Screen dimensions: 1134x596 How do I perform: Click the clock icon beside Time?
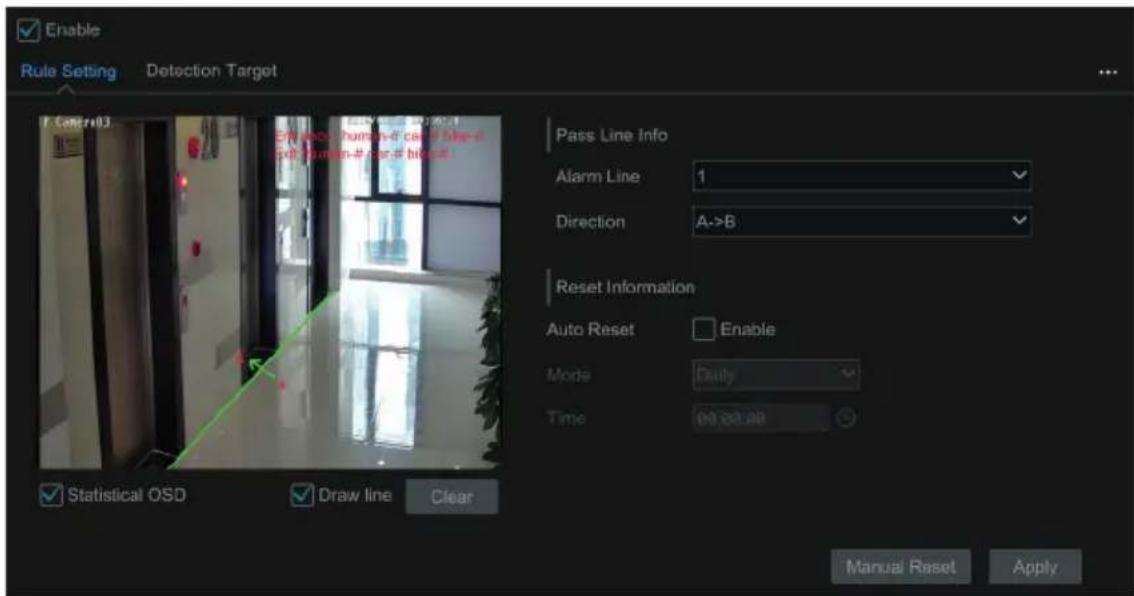click(x=846, y=418)
